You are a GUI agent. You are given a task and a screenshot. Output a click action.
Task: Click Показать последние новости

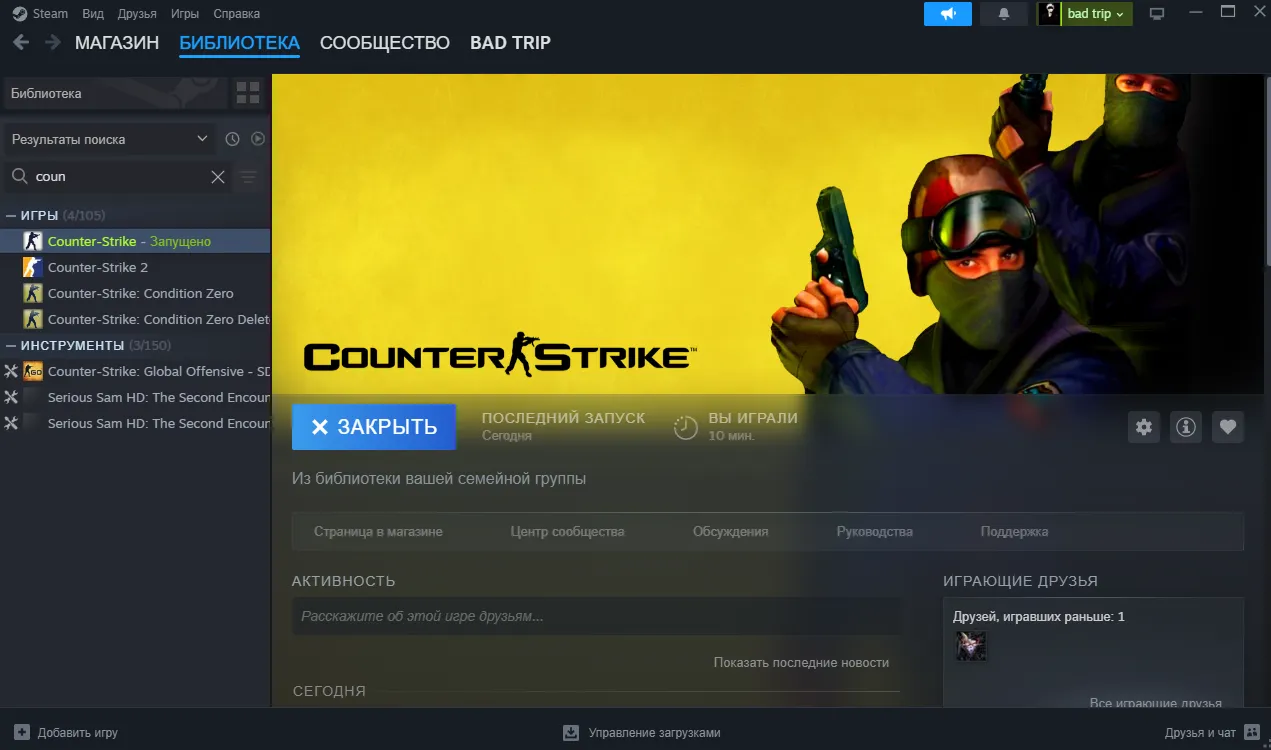tap(801, 662)
